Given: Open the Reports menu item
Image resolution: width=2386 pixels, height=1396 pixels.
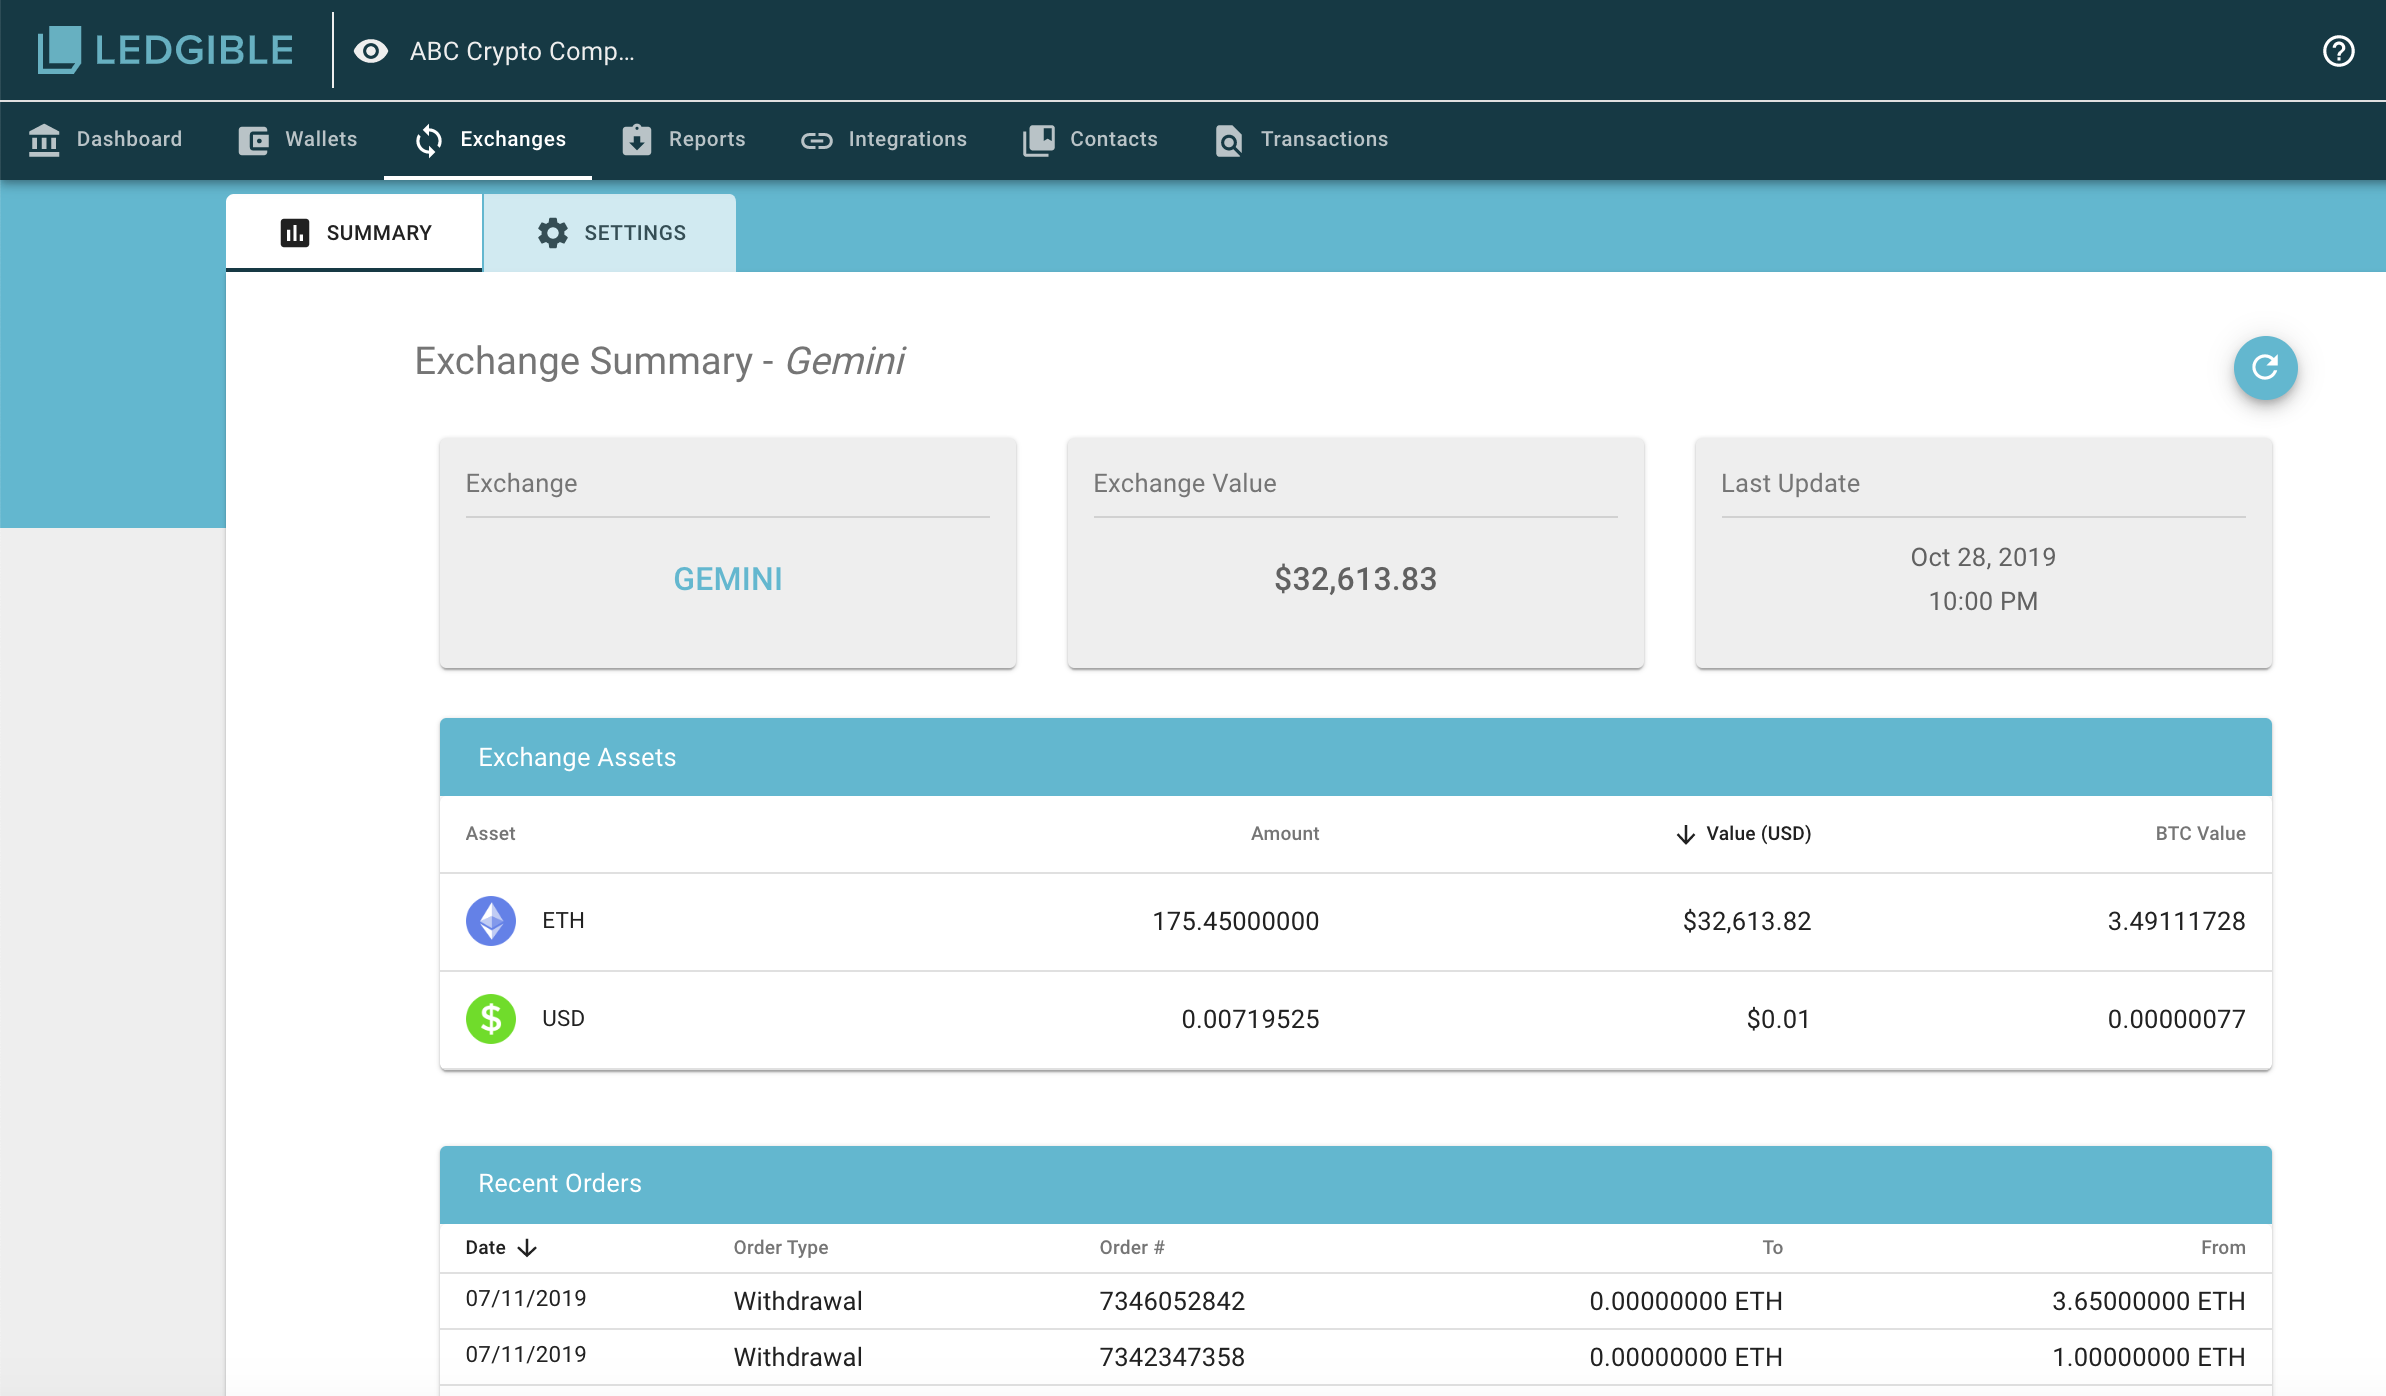Looking at the screenshot, I should coord(684,140).
